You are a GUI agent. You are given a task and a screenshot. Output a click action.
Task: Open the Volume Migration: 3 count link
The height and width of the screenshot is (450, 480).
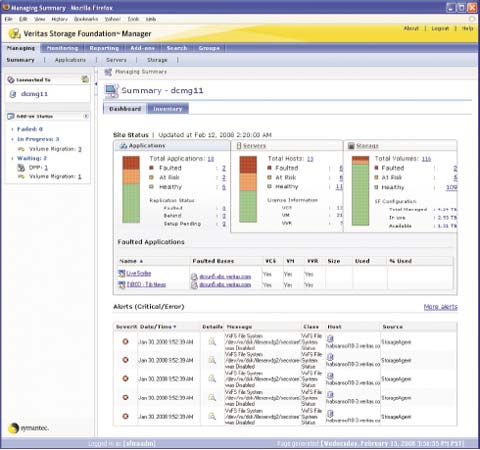[80, 149]
